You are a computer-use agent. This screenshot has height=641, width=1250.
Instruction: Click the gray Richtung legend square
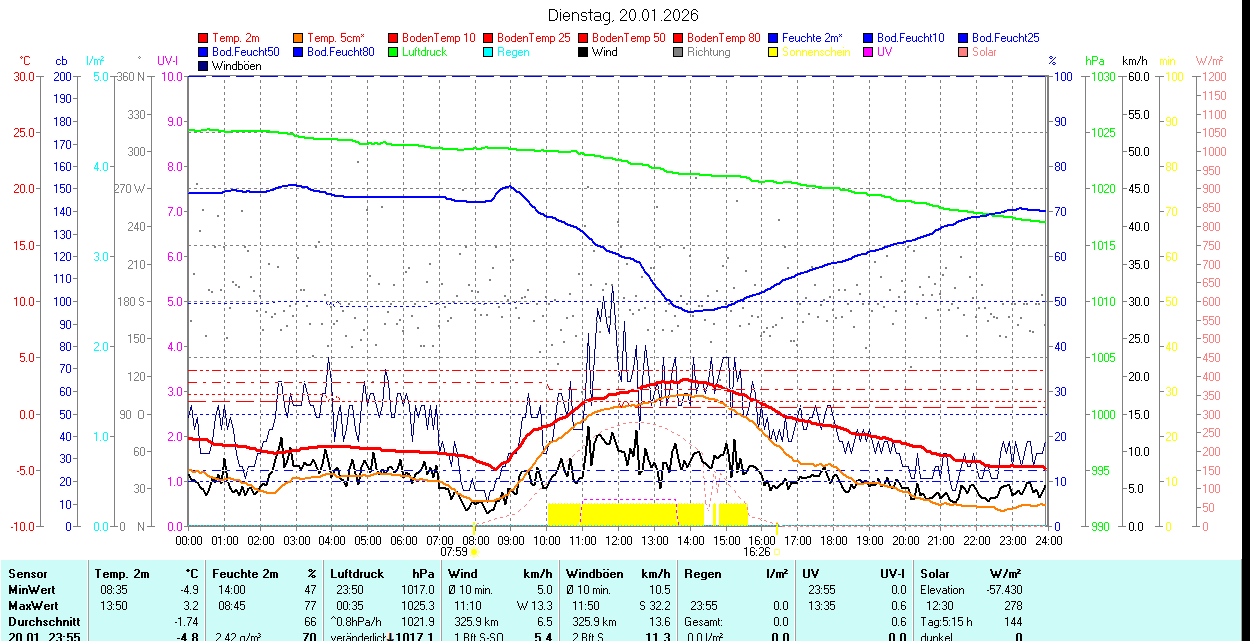point(679,52)
